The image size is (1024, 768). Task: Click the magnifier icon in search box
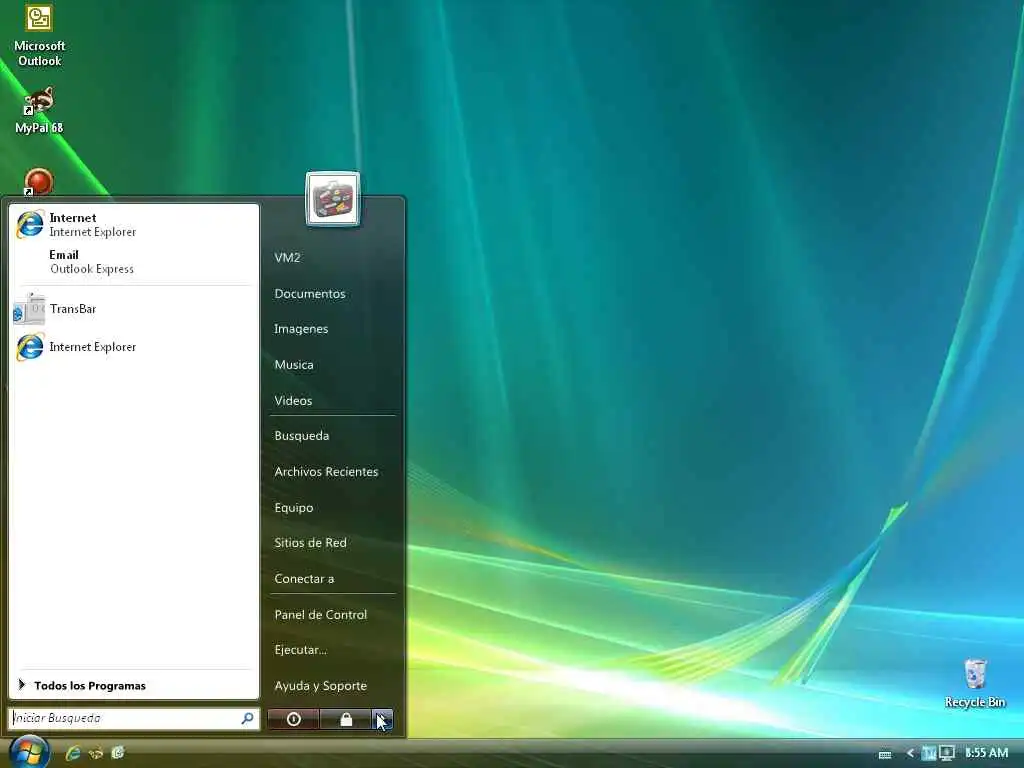click(248, 718)
